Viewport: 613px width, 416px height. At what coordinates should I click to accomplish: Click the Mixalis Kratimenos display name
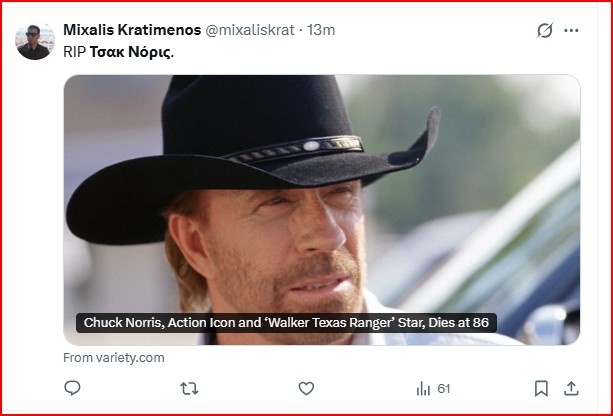coord(131,29)
